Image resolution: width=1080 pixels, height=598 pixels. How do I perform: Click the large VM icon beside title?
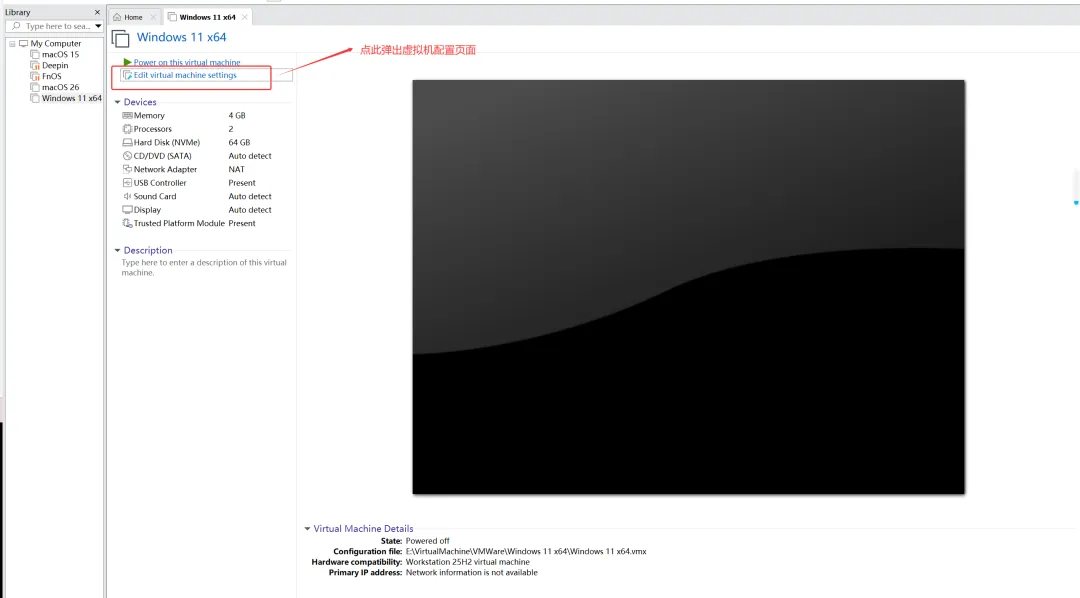121,39
